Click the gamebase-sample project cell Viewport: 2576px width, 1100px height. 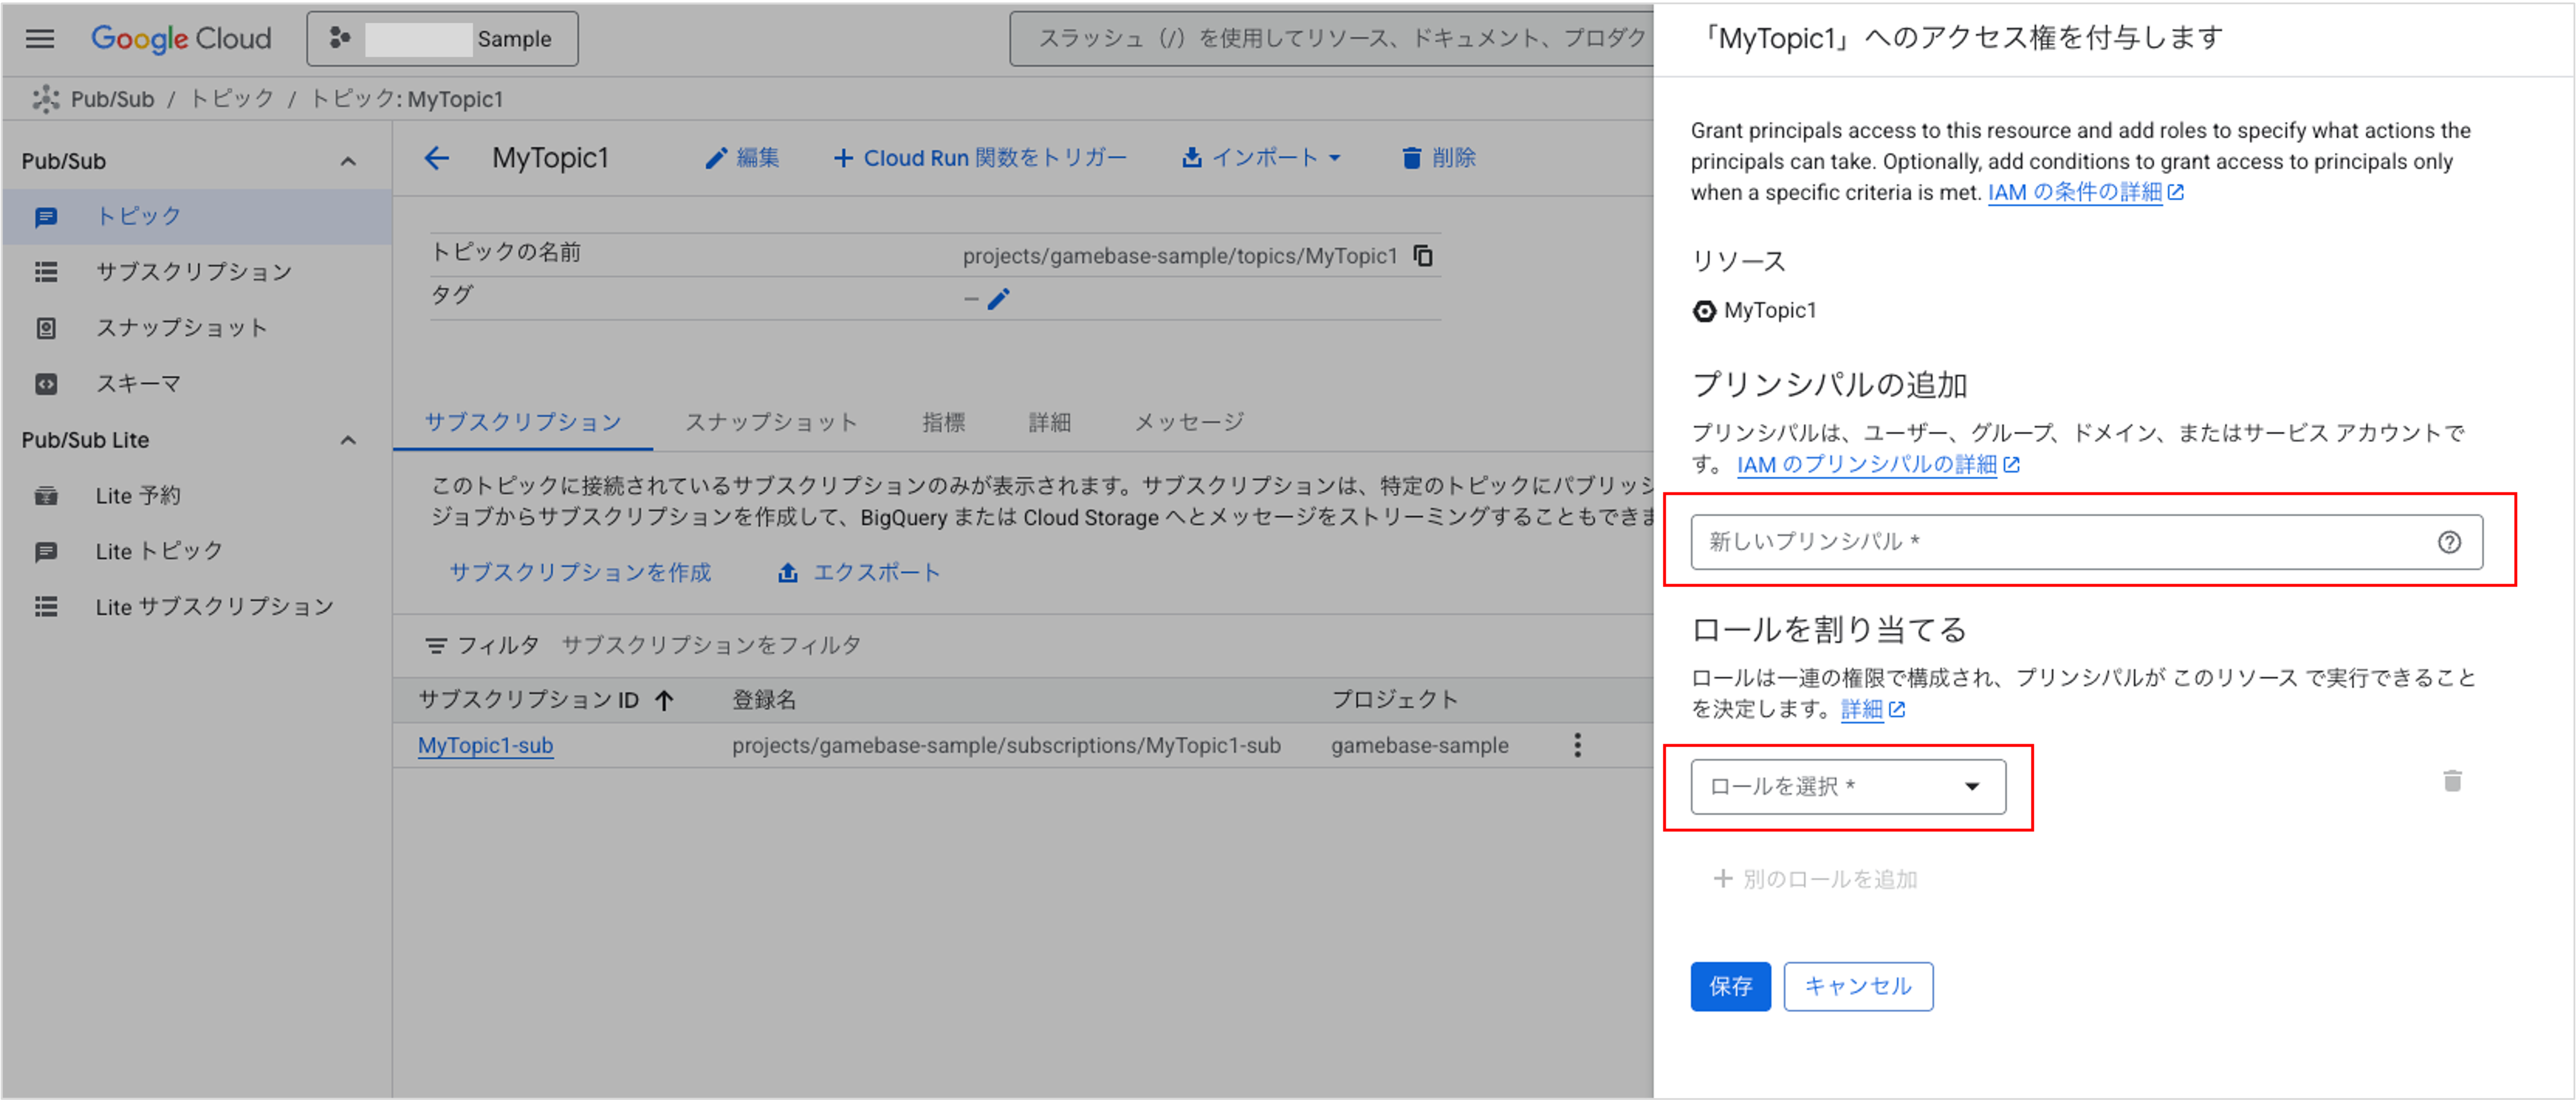pyautogui.click(x=1419, y=746)
